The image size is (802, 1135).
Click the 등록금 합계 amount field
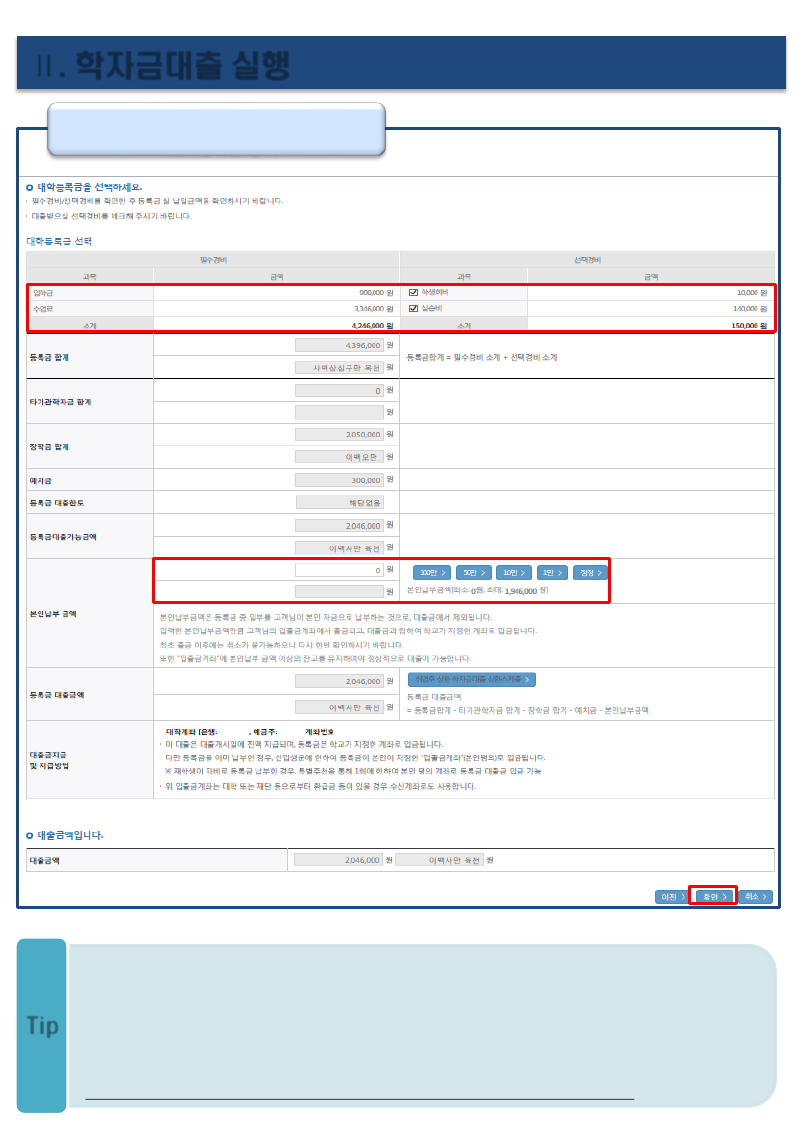point(339,345)
